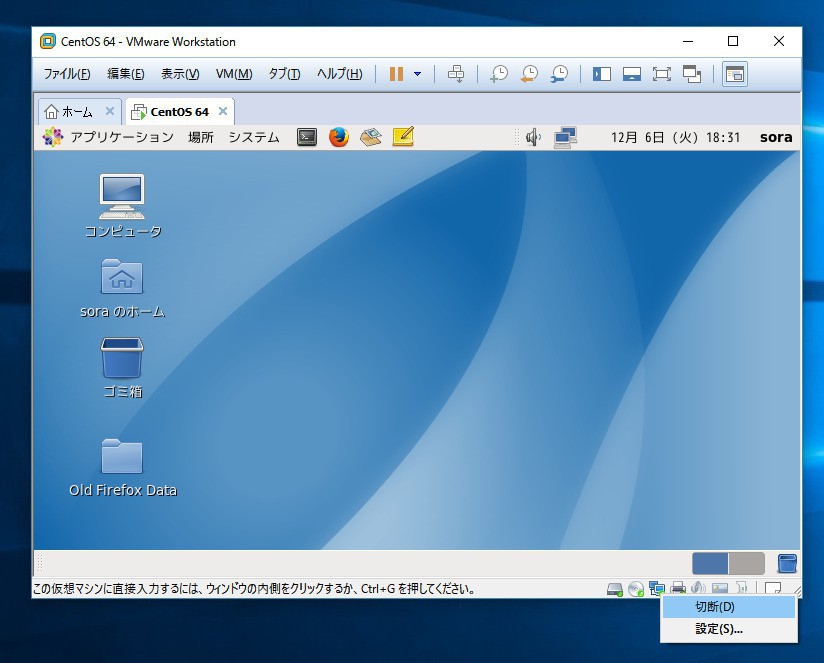Choose 設定(S)... in the popup menu
This screenshot has height=663, width=824.
[719, 629]
